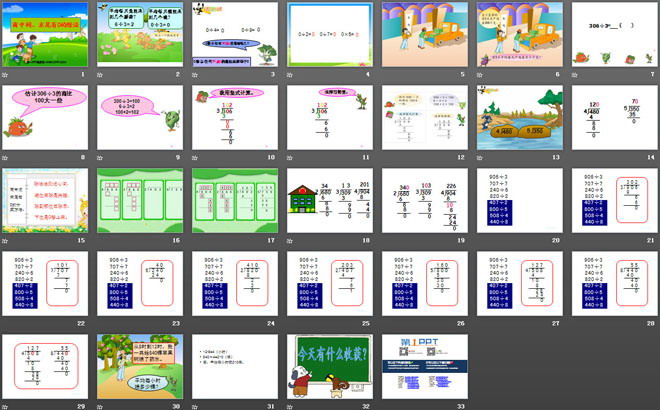Click the animation star icon under slide 1
660x410 pixels.
pyautogui.click(x=8, y=75)
